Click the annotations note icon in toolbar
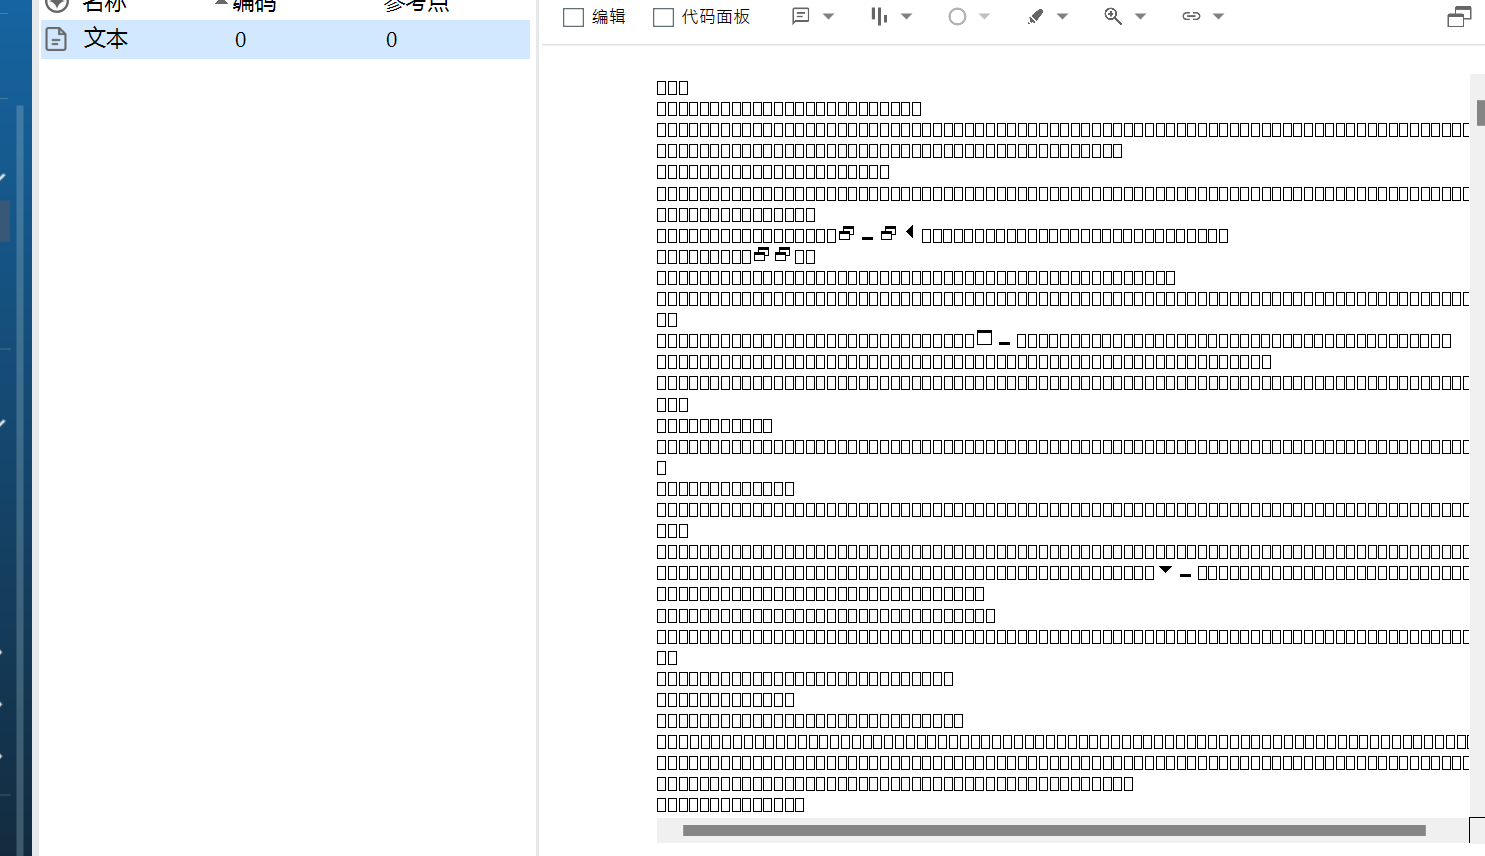The width and height of the screenshot is (1485, 856). (800, 16)
